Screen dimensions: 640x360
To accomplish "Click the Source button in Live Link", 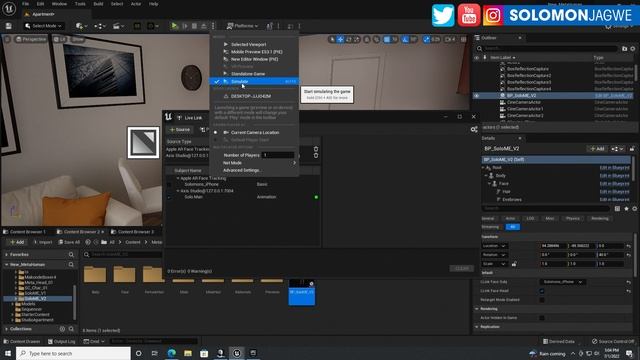I will (x=180, y=129).
